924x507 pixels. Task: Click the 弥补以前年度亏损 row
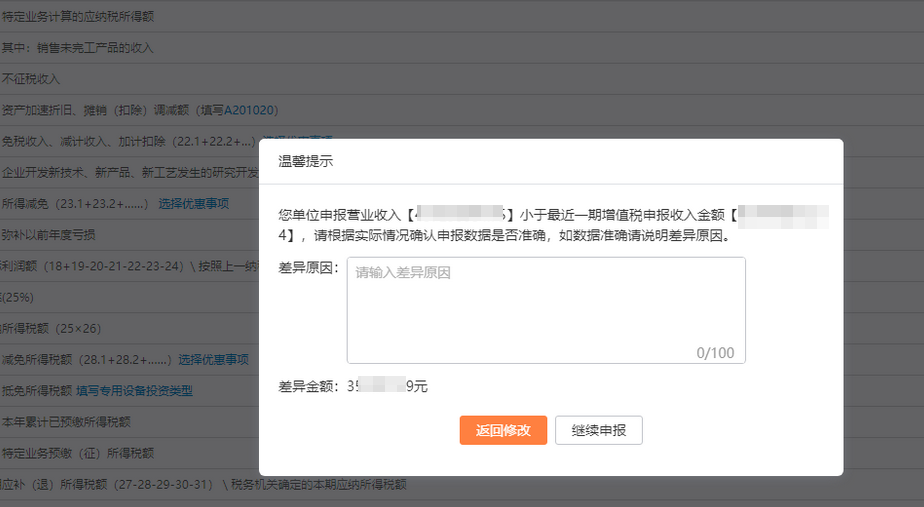[48, 235]
